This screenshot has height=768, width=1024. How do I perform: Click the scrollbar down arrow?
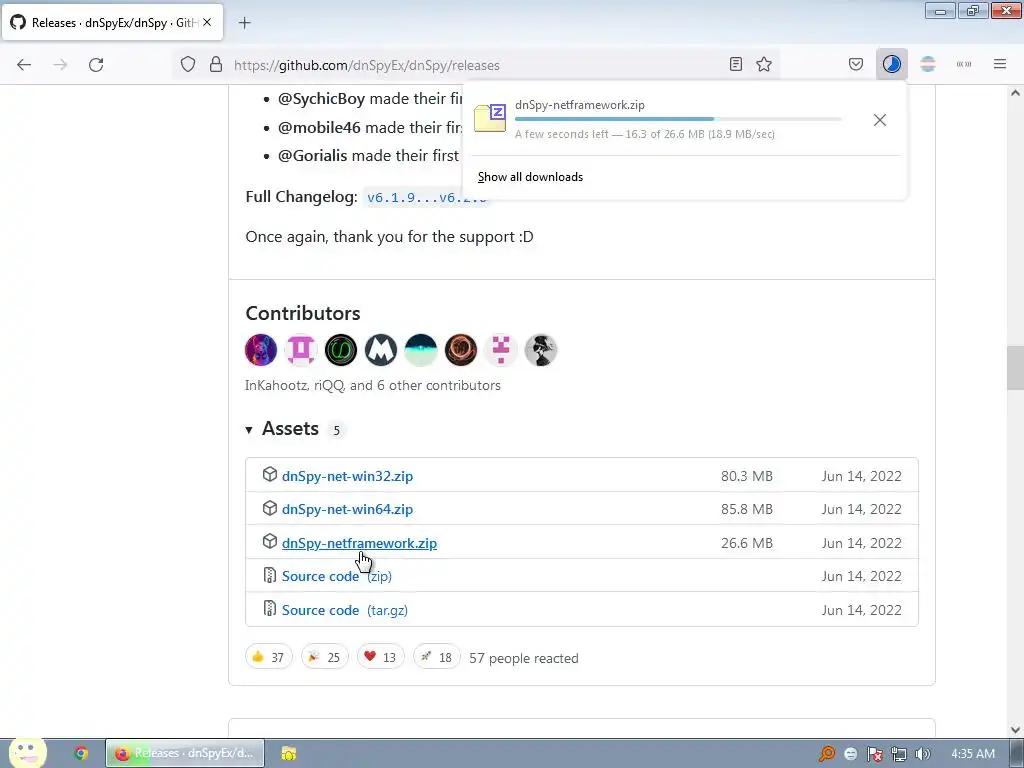pos(1015,729)
